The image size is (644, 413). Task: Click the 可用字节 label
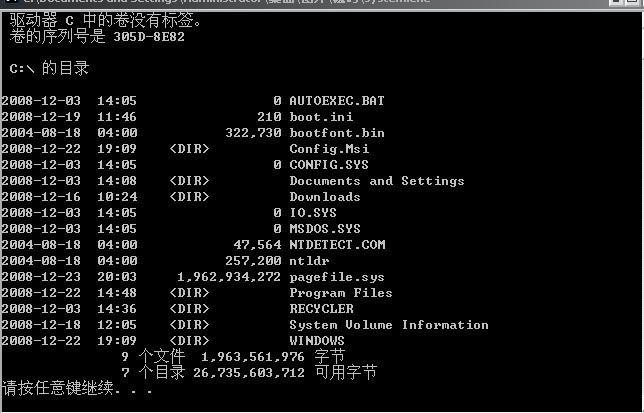tap(346, 372)
